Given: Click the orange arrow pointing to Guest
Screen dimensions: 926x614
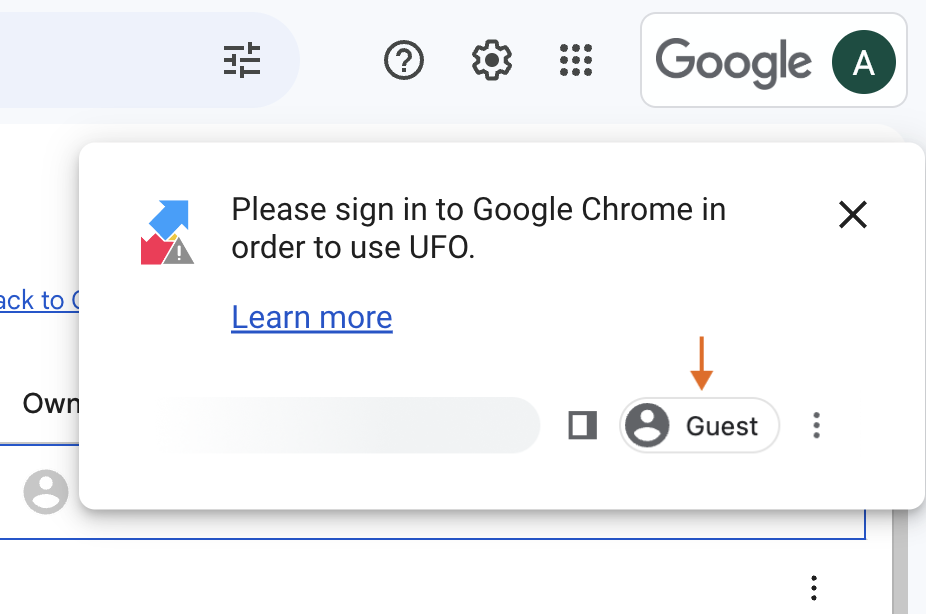Looking at the screenshot, I should [x=701, y=363].
